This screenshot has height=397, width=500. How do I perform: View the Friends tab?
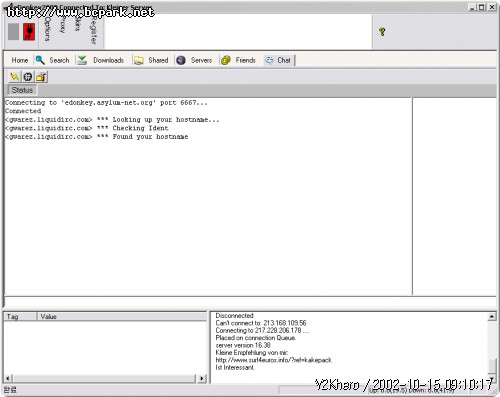(x=239, y=60)
